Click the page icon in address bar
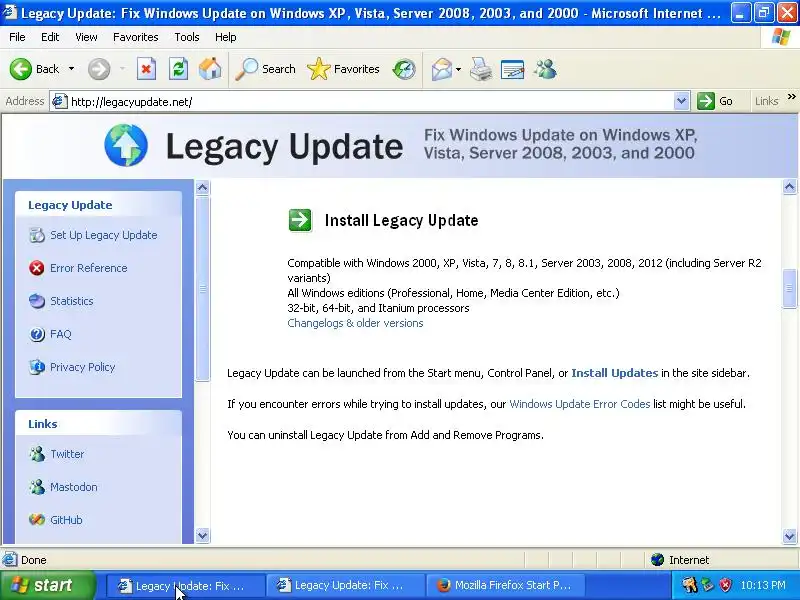 click(x=60, y=102)
